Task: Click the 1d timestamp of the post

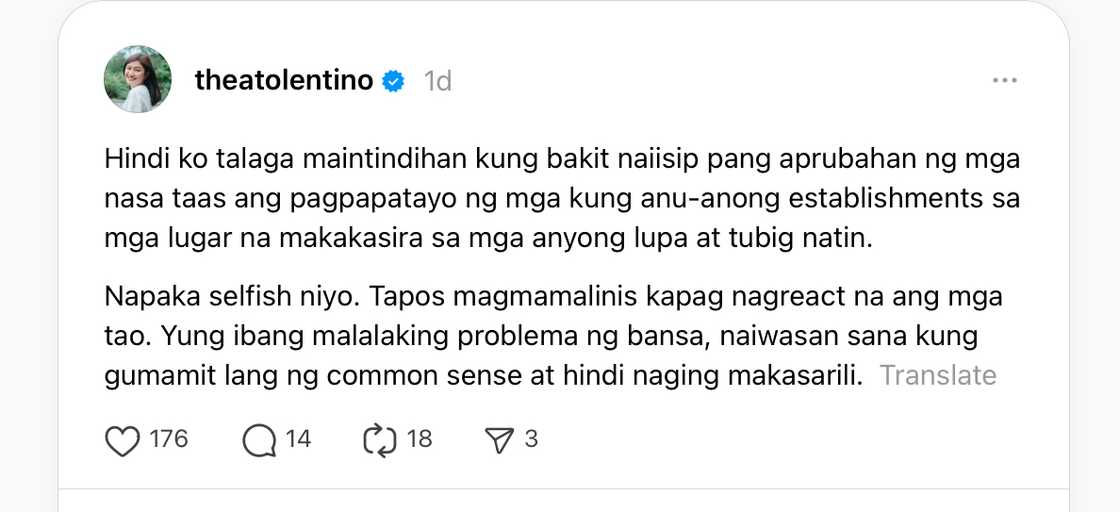Action: 437,81
